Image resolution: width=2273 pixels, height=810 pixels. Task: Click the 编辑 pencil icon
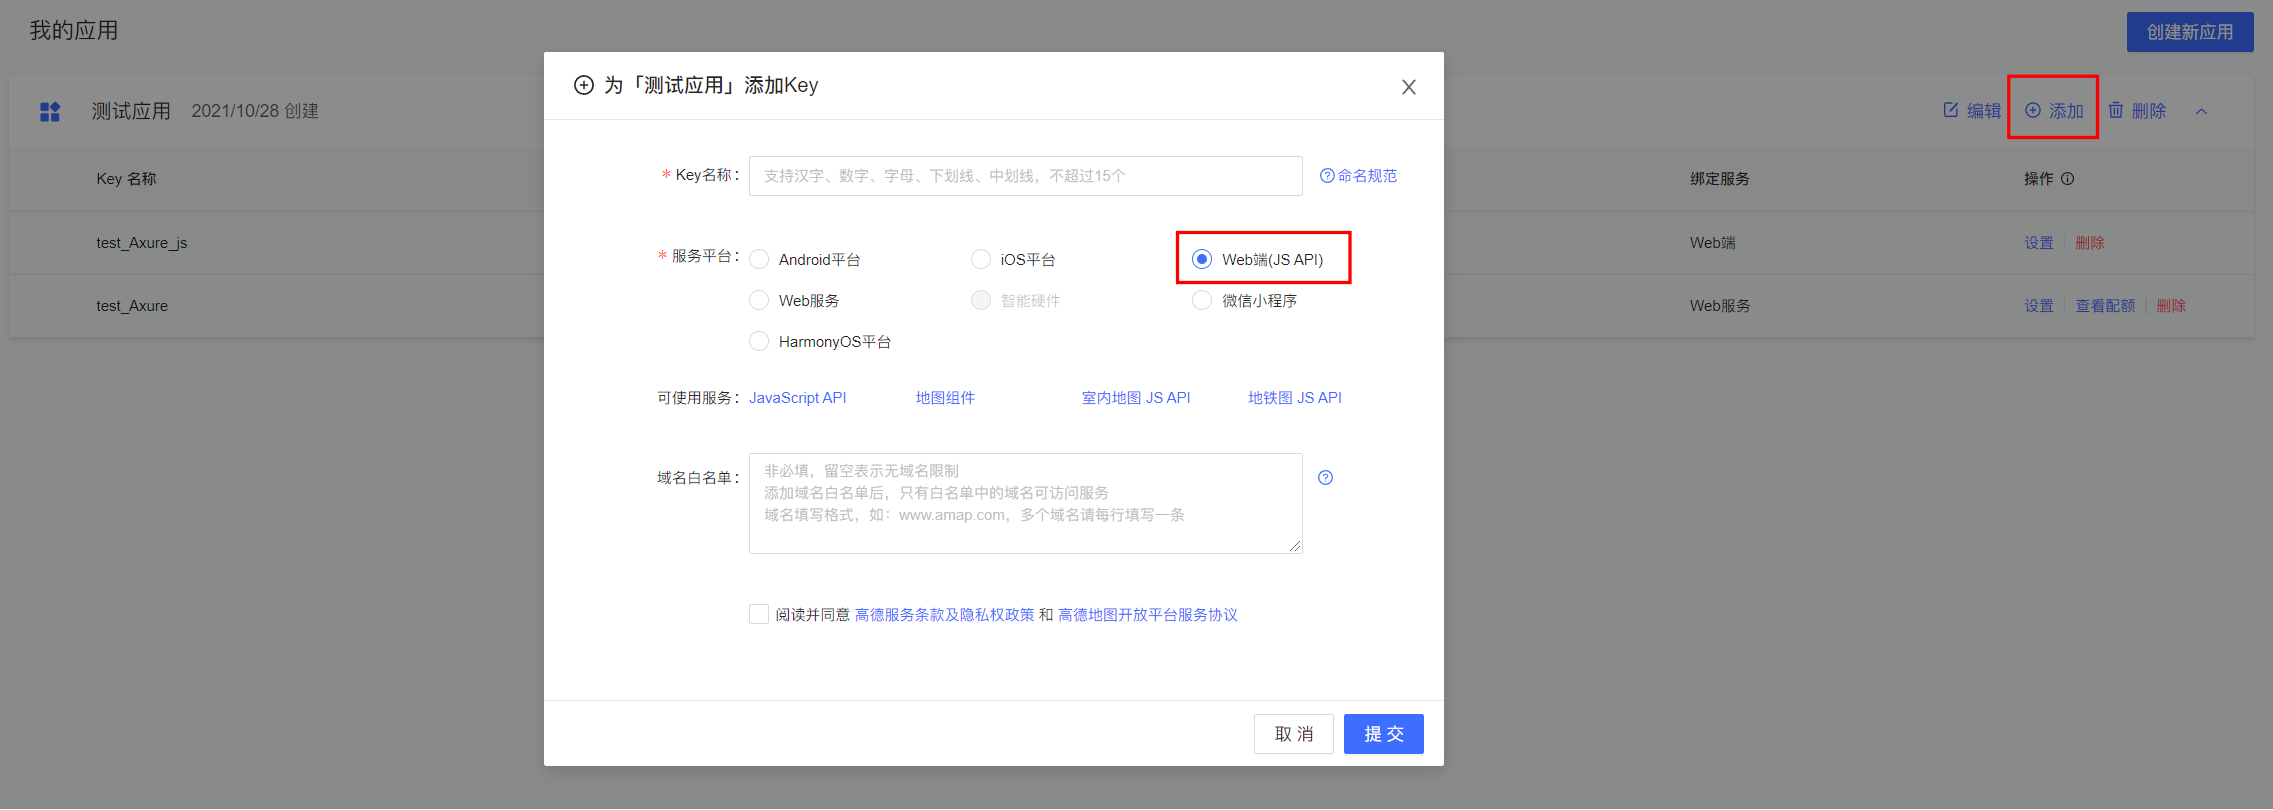coord(1950,110)
